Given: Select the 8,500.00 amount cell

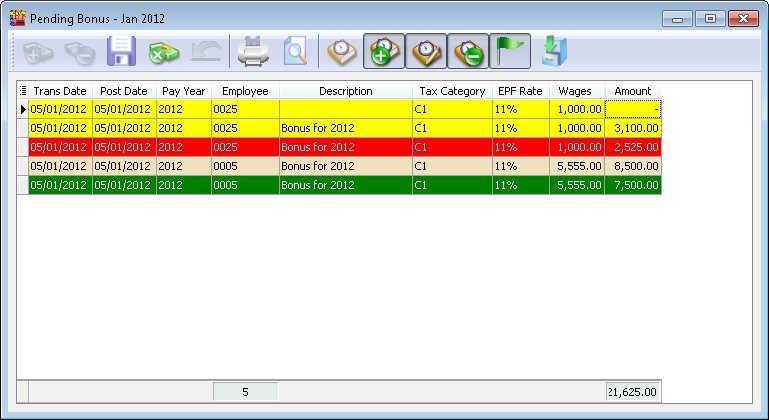Looking at the screenshot, I should pyautogui.click(x=633, y=166).
